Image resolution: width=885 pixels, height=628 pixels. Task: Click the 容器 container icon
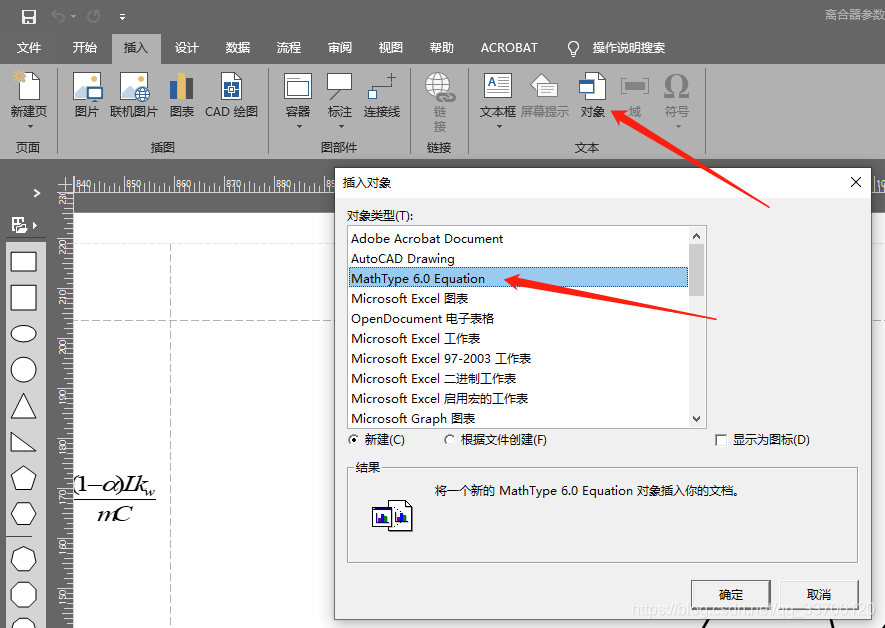point(298,86)
